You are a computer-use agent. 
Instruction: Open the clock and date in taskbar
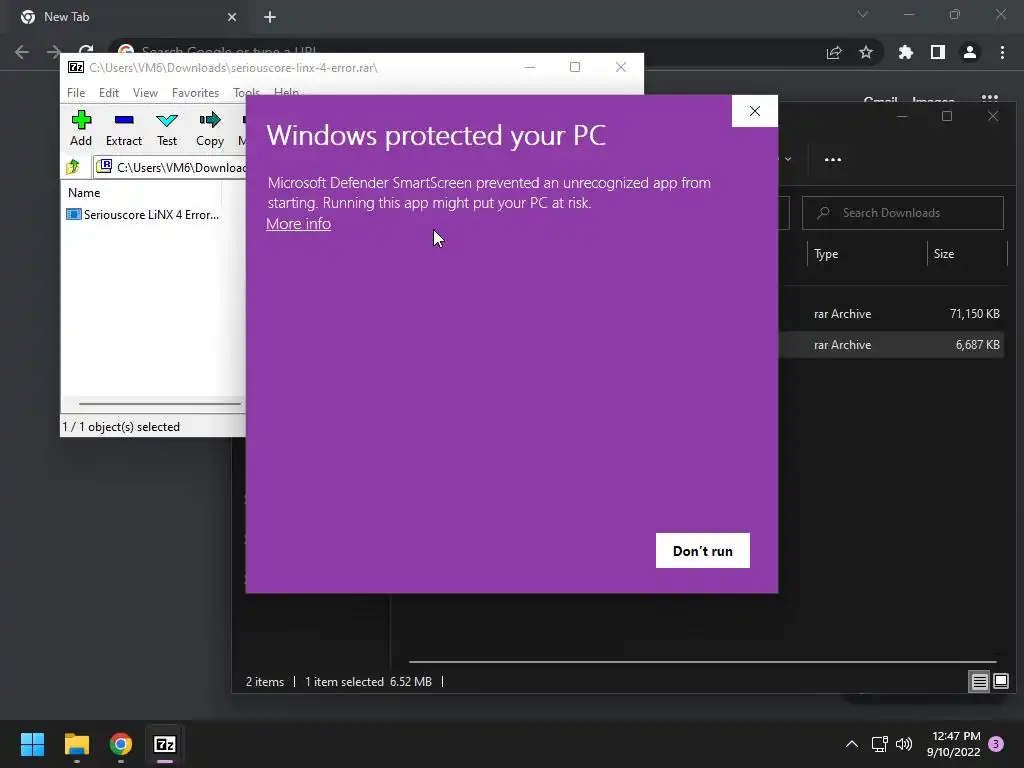click(954, 744)
